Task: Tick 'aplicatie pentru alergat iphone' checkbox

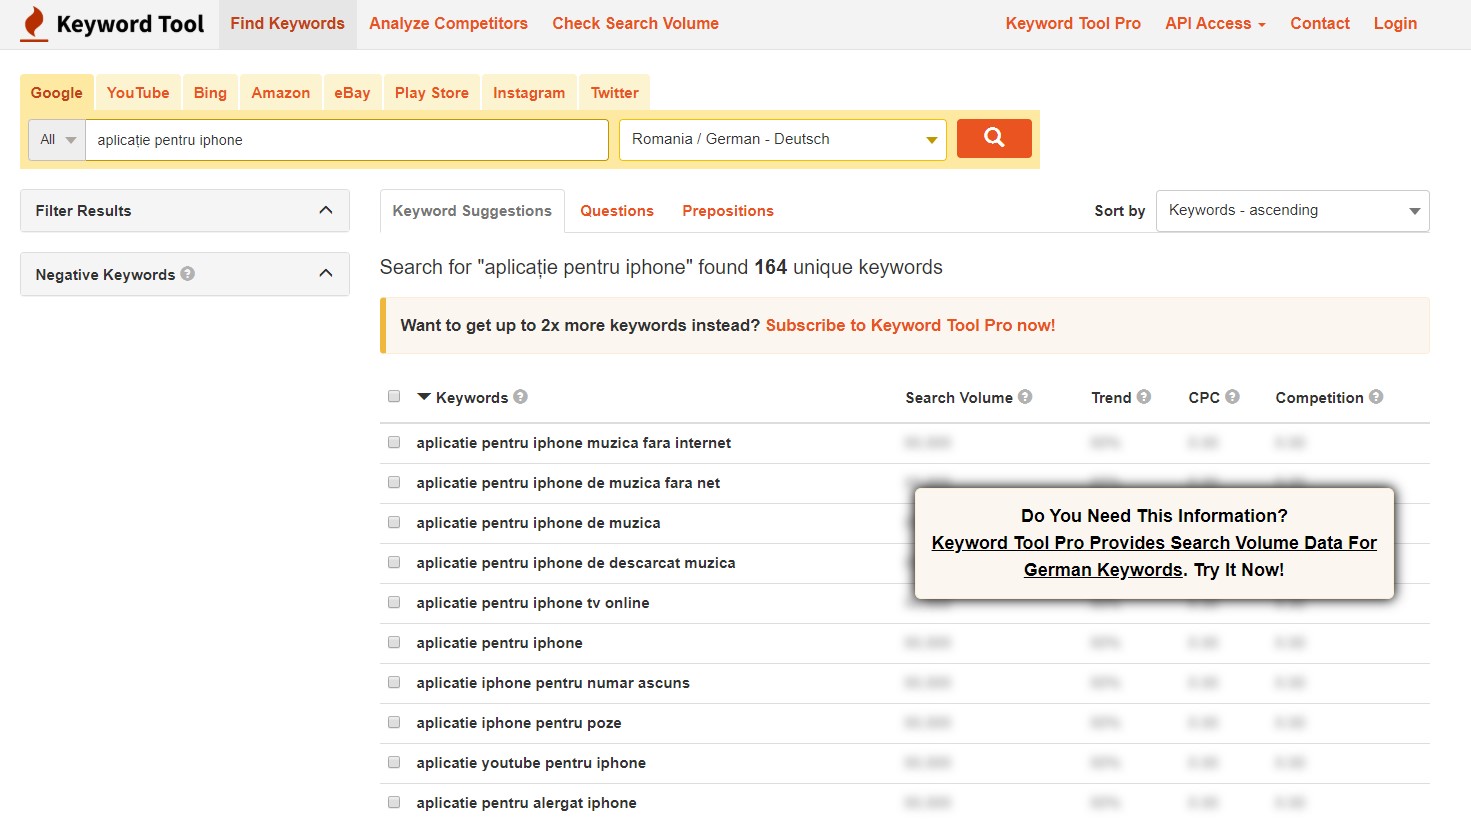Action: pyautogui.click(x=394, y=802)
